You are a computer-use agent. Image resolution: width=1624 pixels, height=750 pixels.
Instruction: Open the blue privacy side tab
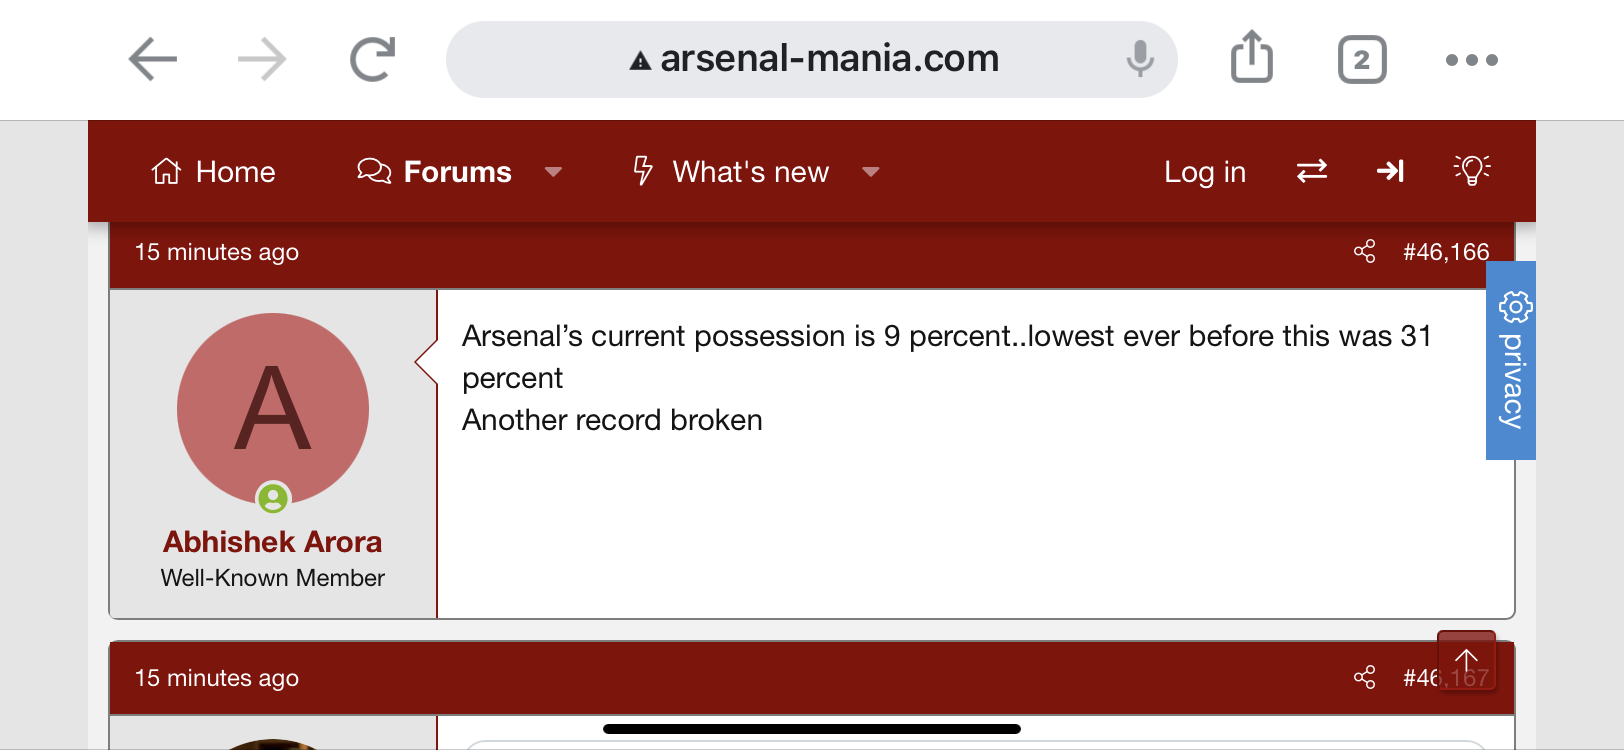tap(1511, 360)
